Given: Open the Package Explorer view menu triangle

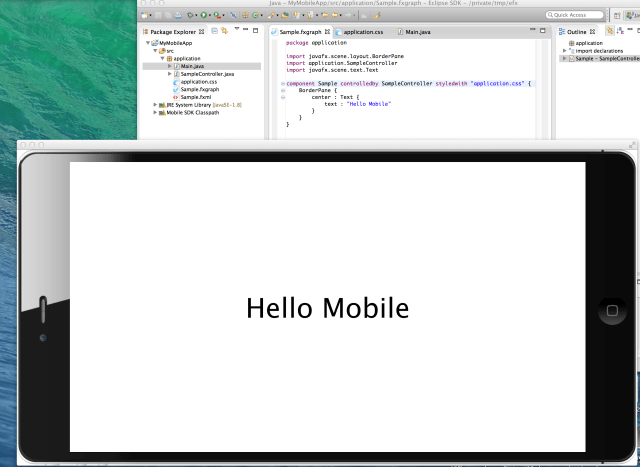Looking at the screenshot, I should click(236, 29).
